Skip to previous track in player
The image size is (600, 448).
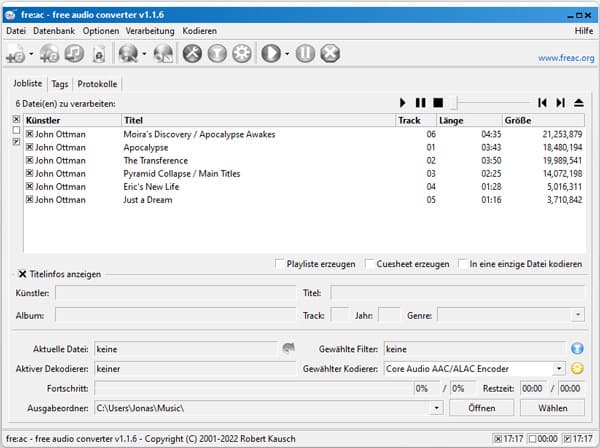542,103
